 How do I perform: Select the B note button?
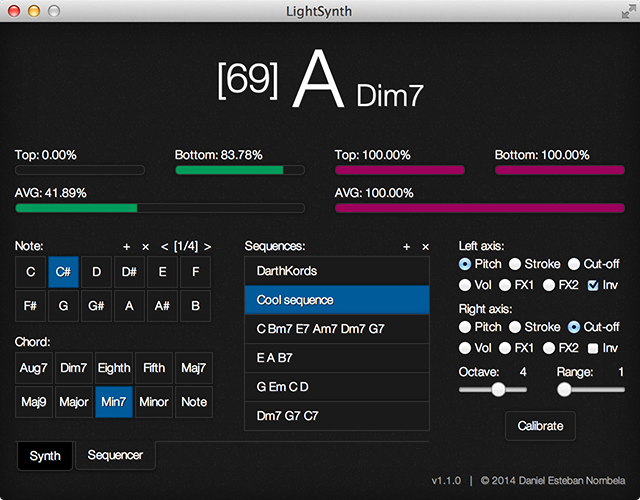coord(196,306)
